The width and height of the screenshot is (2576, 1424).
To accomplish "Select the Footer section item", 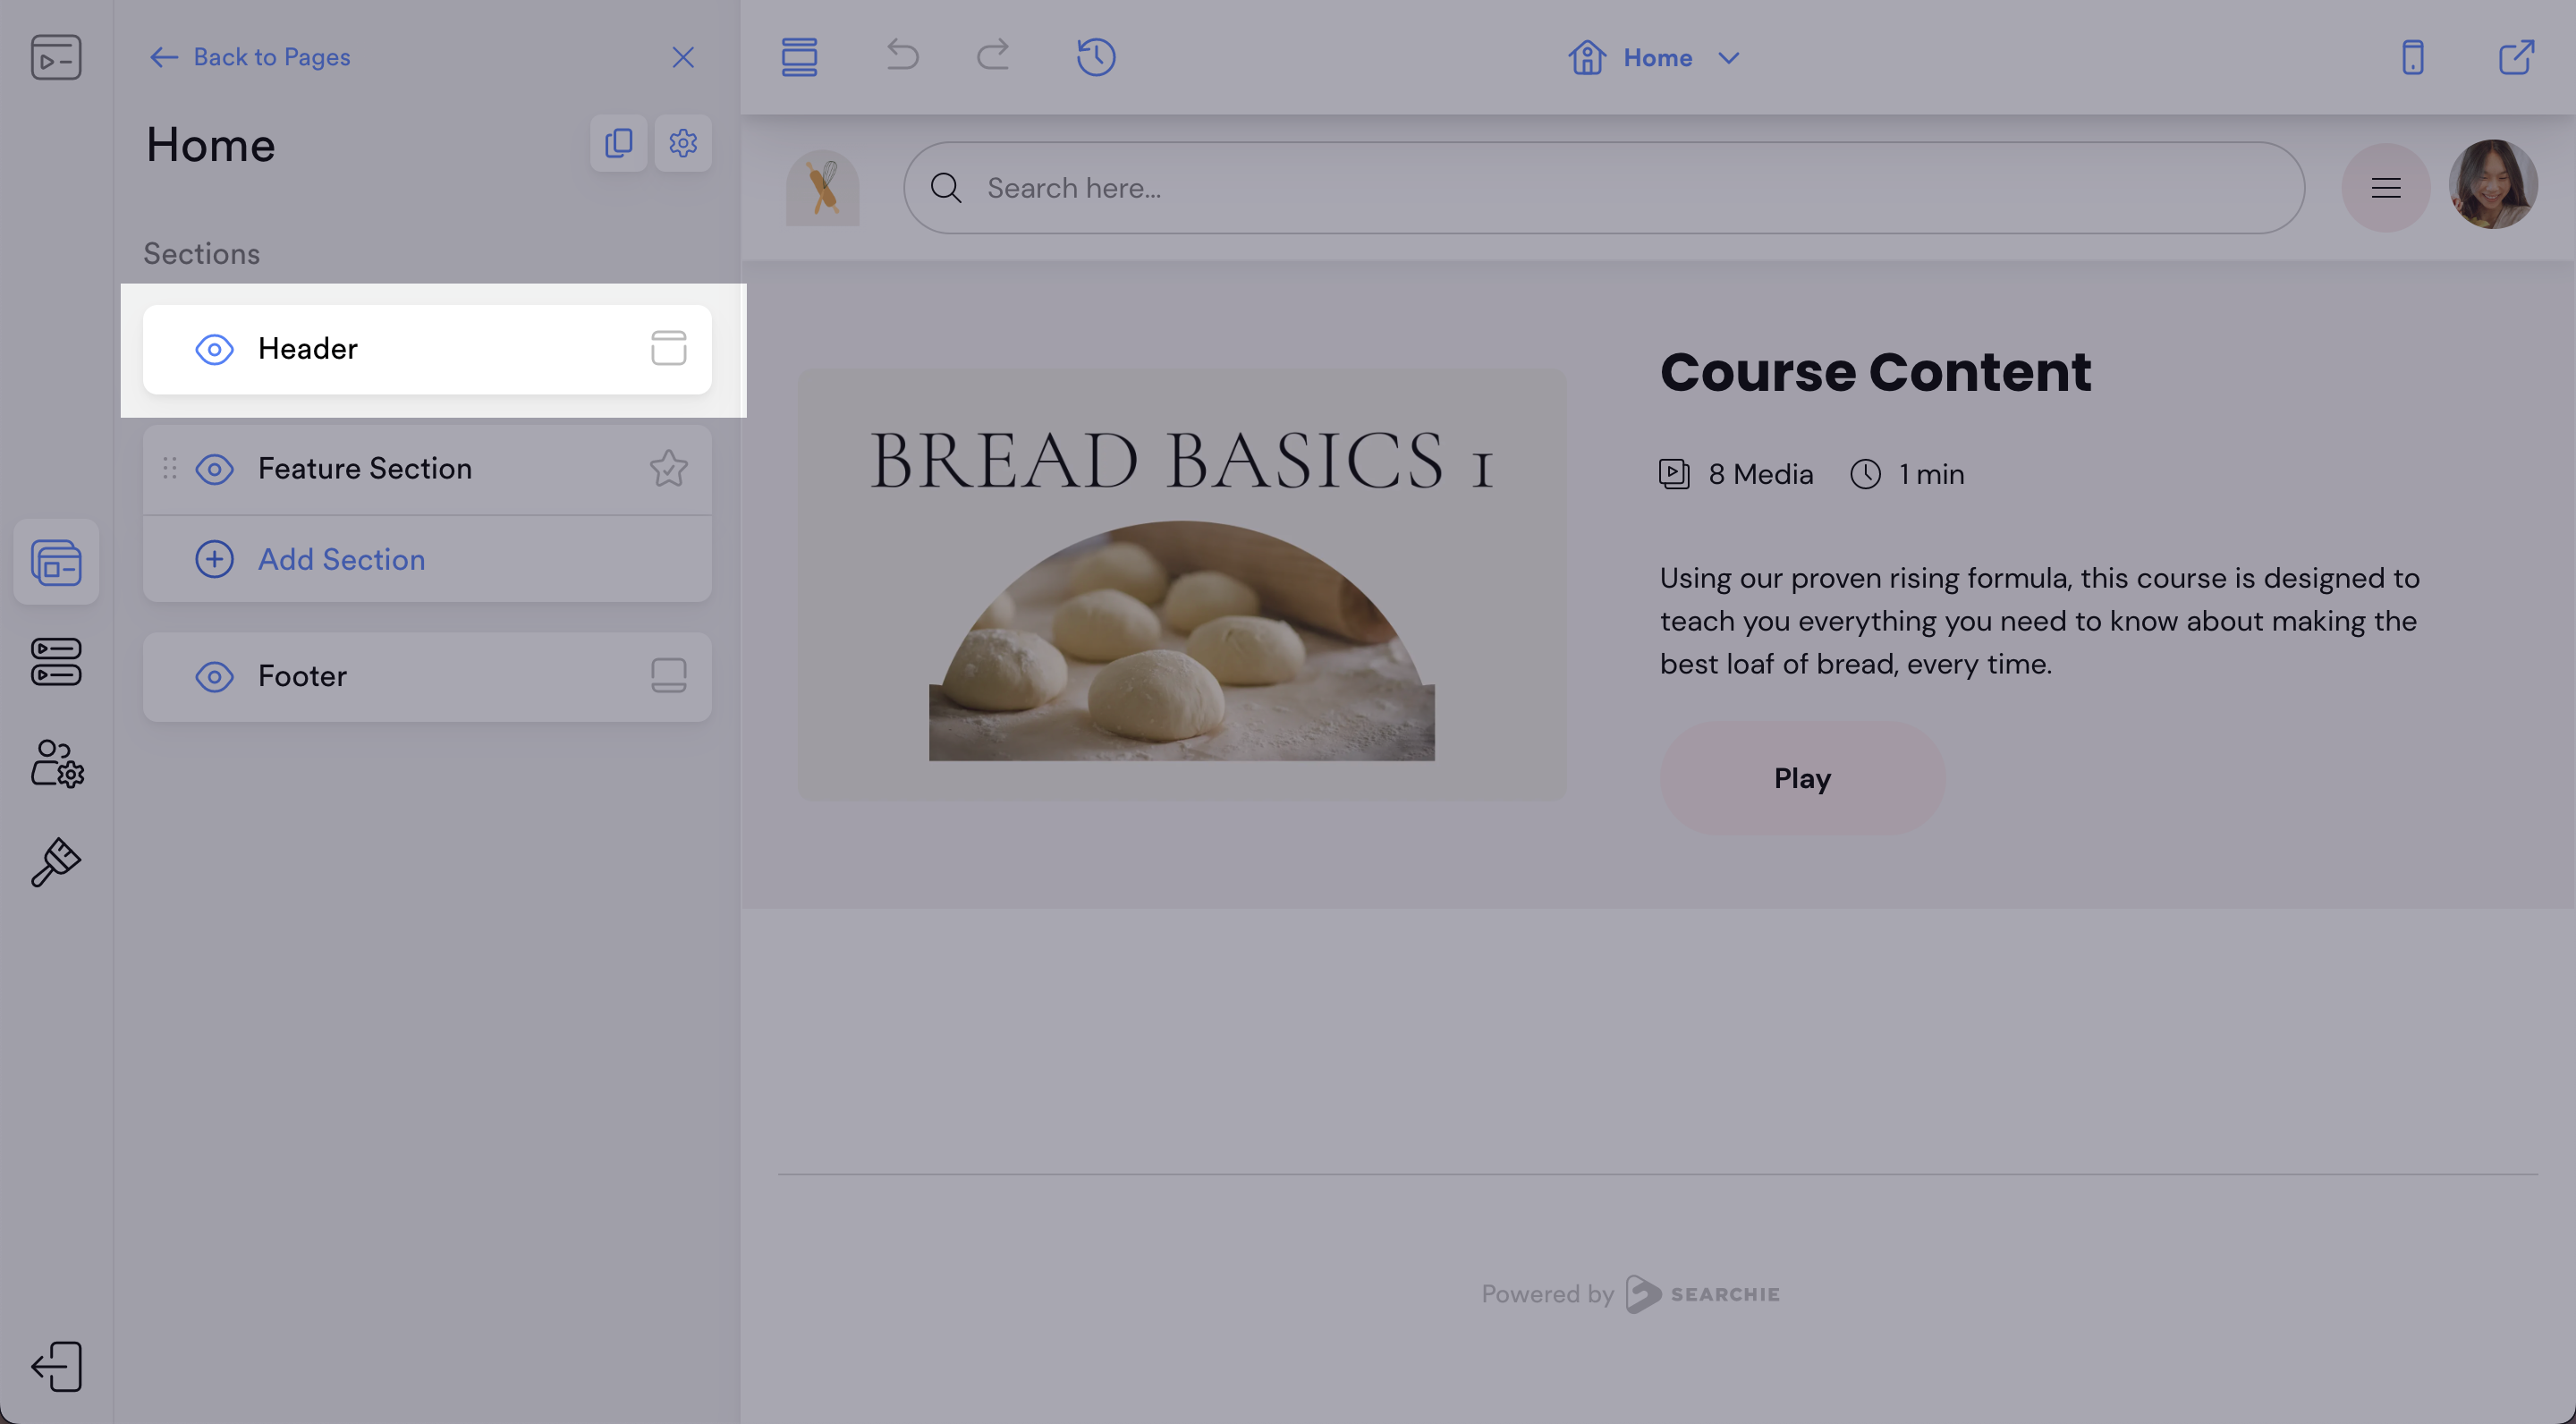I will 302,677.
